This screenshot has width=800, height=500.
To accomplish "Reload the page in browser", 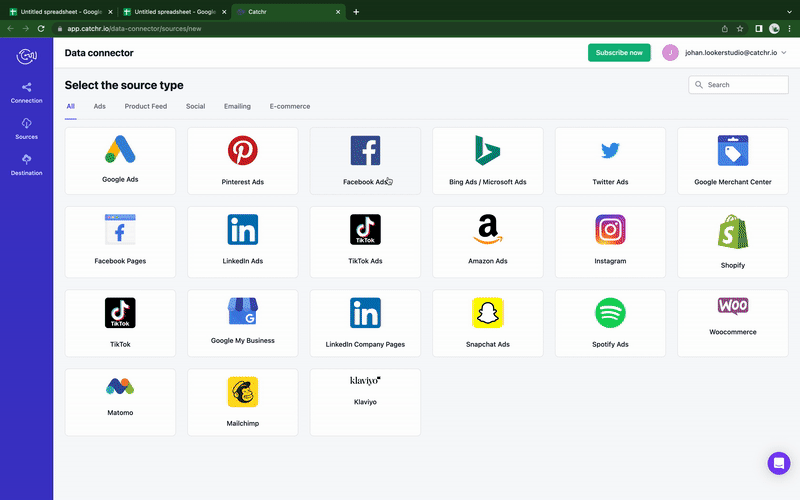I will [x=41, y=29].
